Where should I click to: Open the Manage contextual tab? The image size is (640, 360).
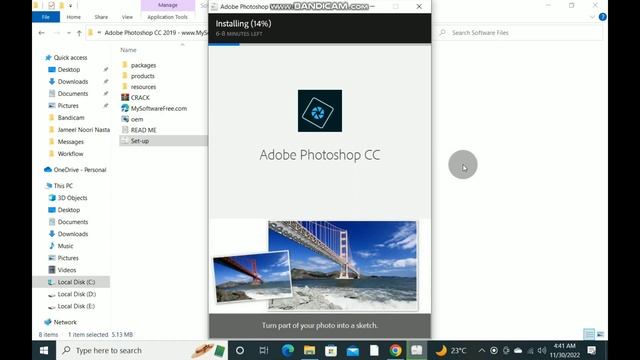[x=168, y=5]
